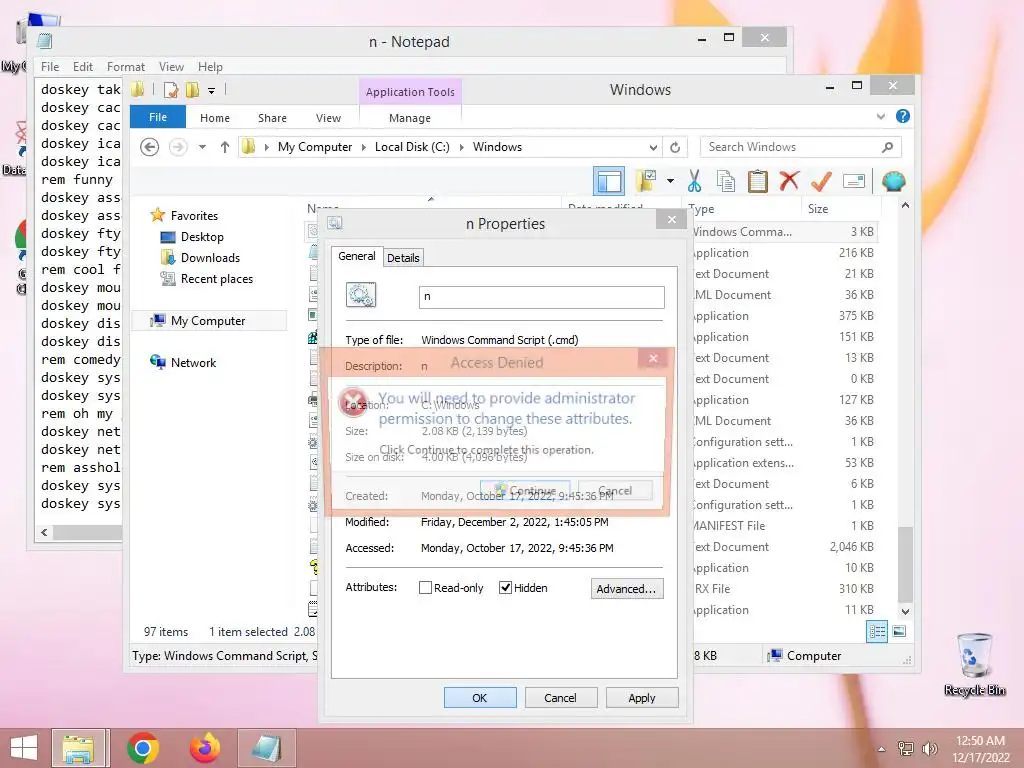Click quick access New Folder icon
This screenshot has width=1024, height=768.
pos(193,90)
